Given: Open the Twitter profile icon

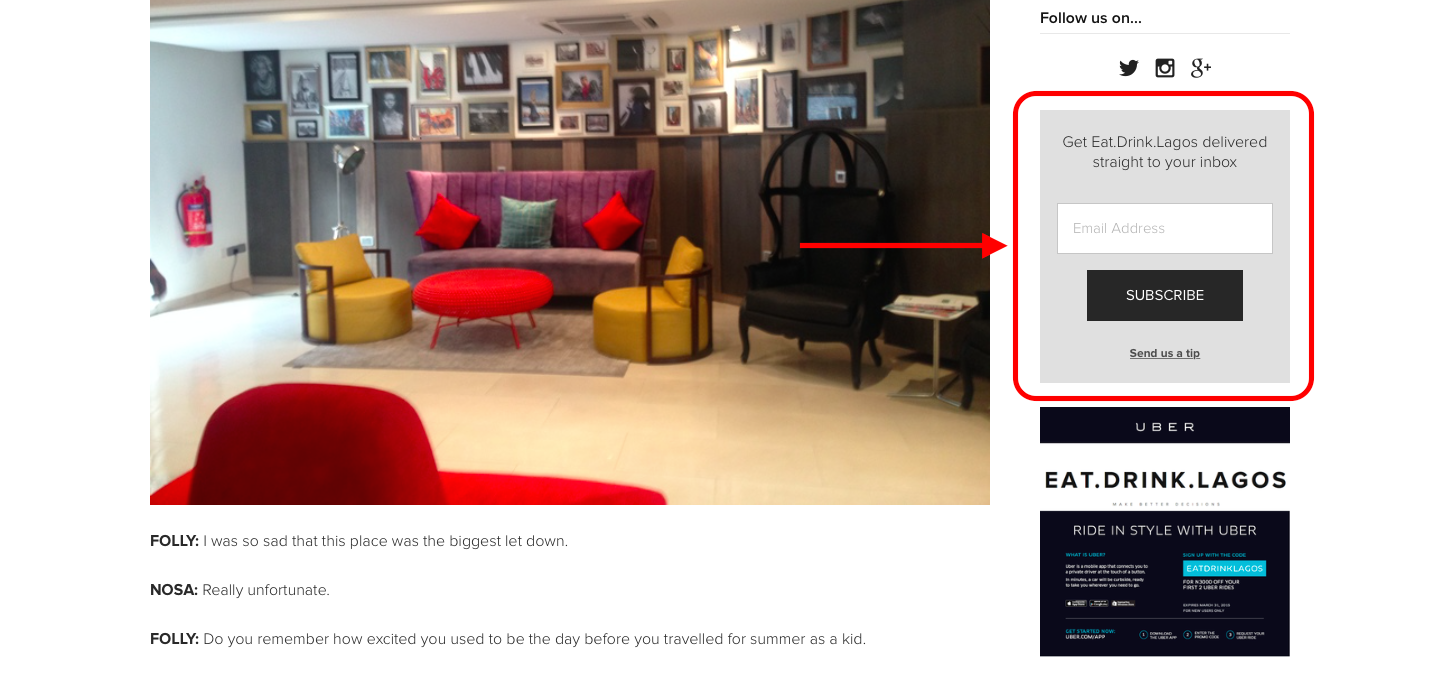Looking at the screenshot, I should coord(1129,68).
